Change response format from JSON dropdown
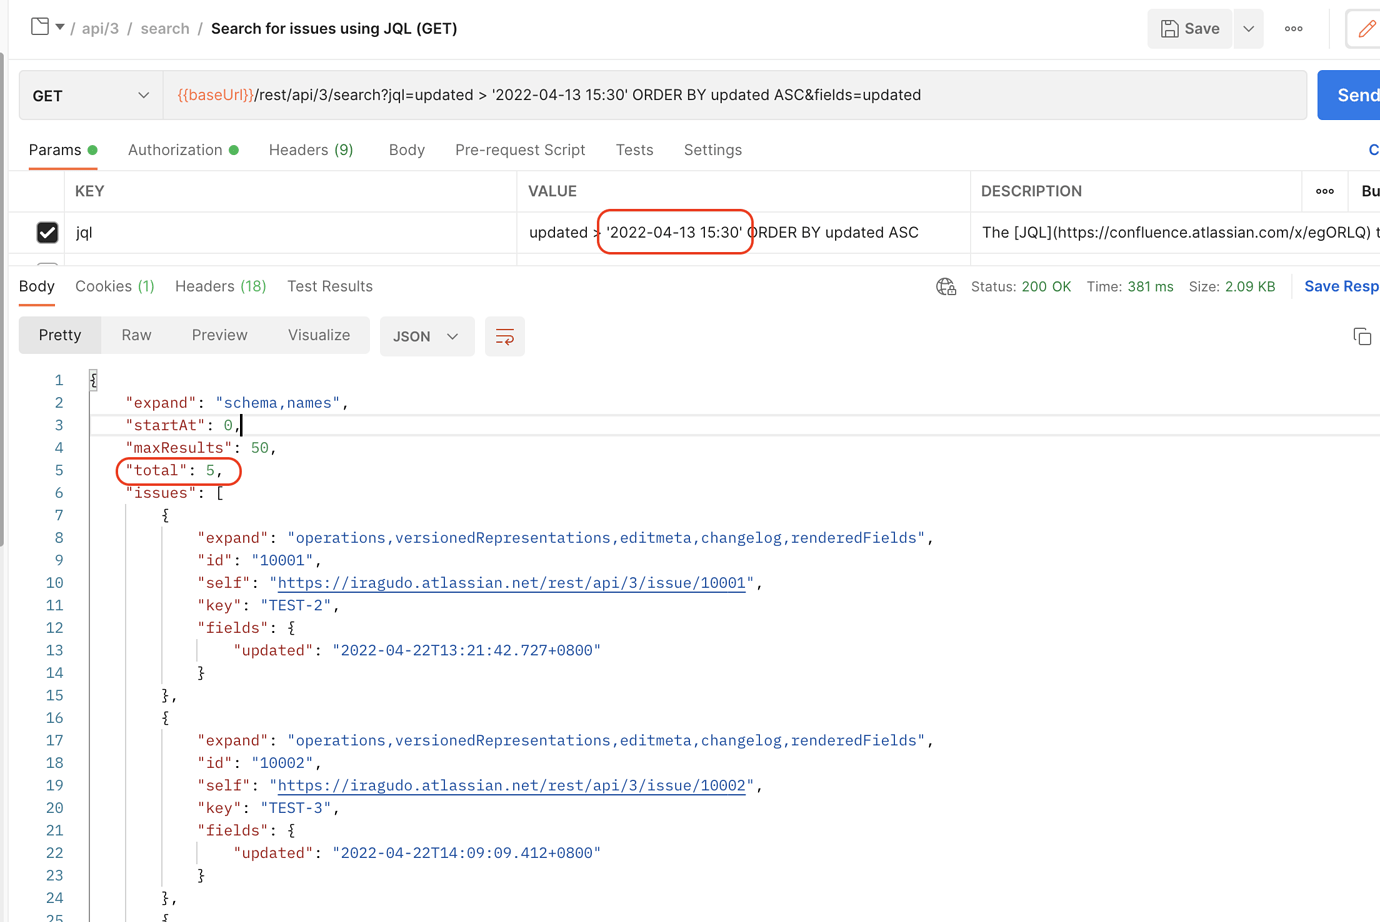The height and width of the screenshot is (922, 1380). (427, 336)
